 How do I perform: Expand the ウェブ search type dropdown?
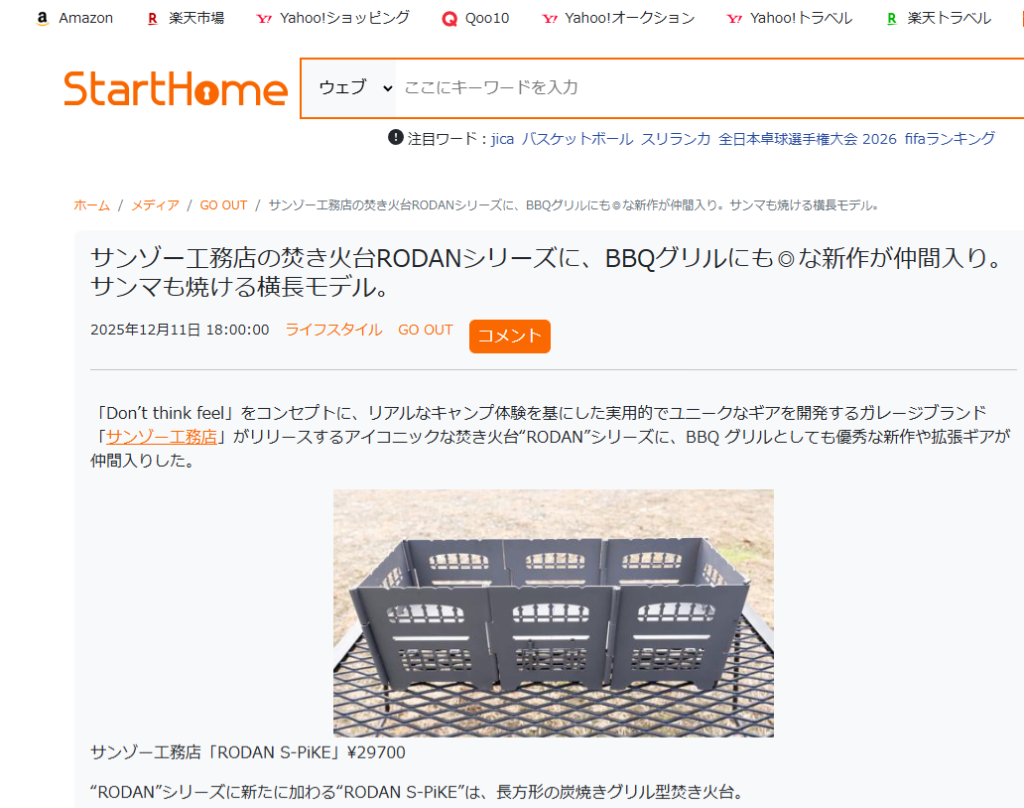[355, 88]
